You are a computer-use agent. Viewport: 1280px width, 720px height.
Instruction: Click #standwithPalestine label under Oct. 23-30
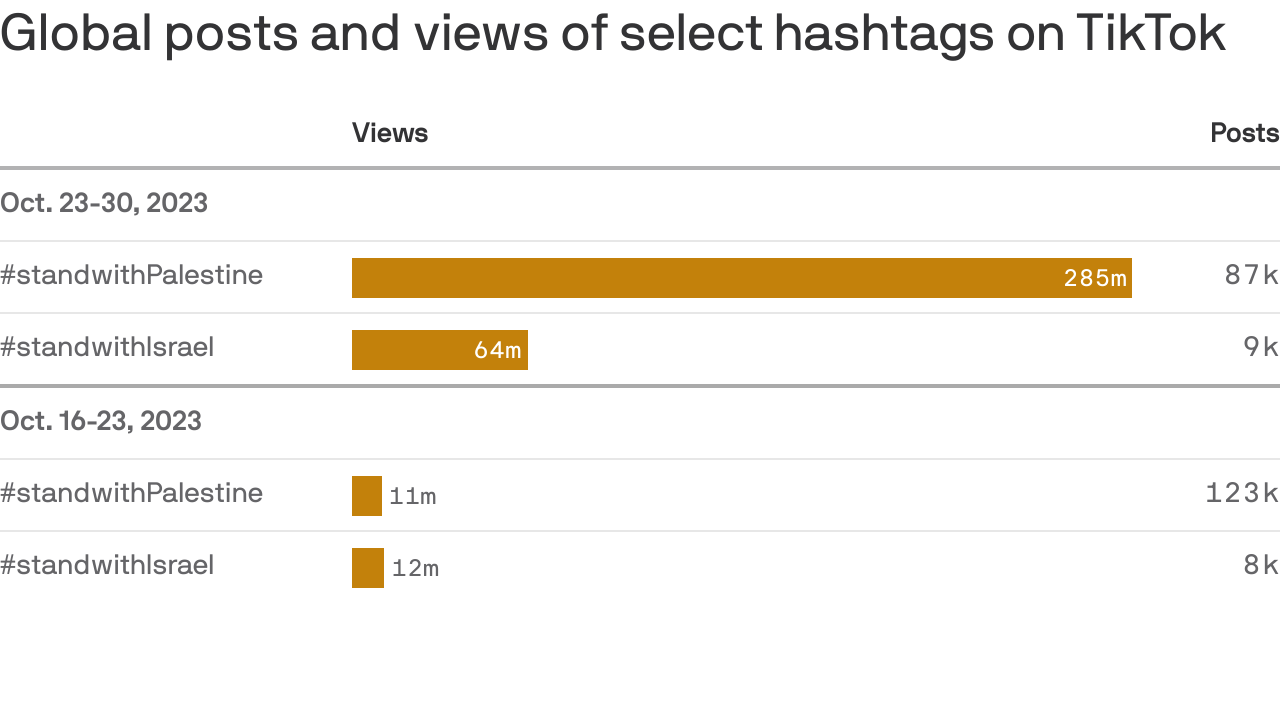(131, 275)
